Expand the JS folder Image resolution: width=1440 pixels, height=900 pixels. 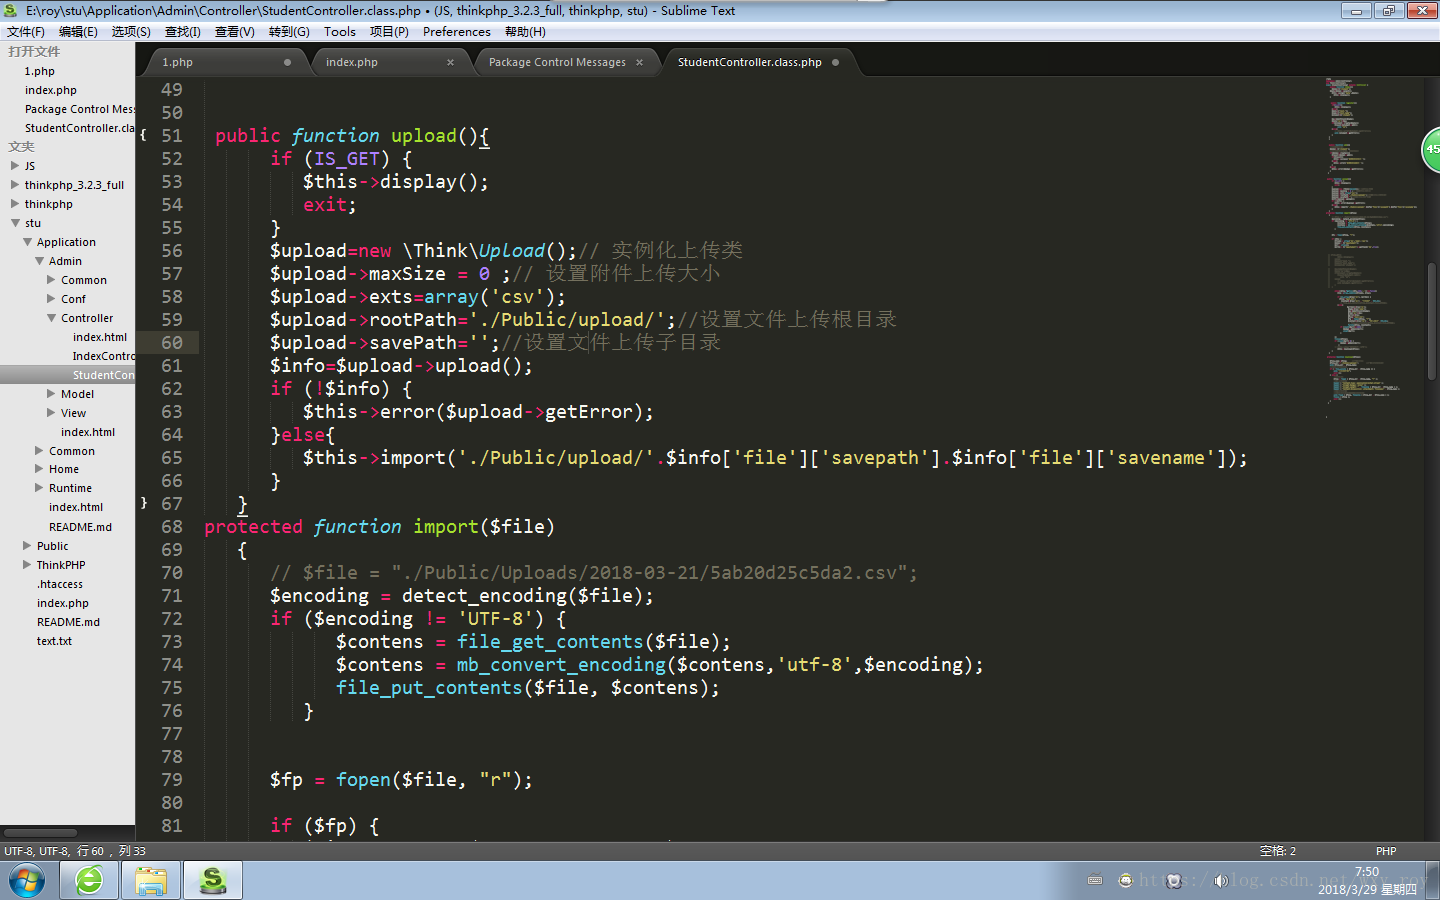click(x=15, y=166)
